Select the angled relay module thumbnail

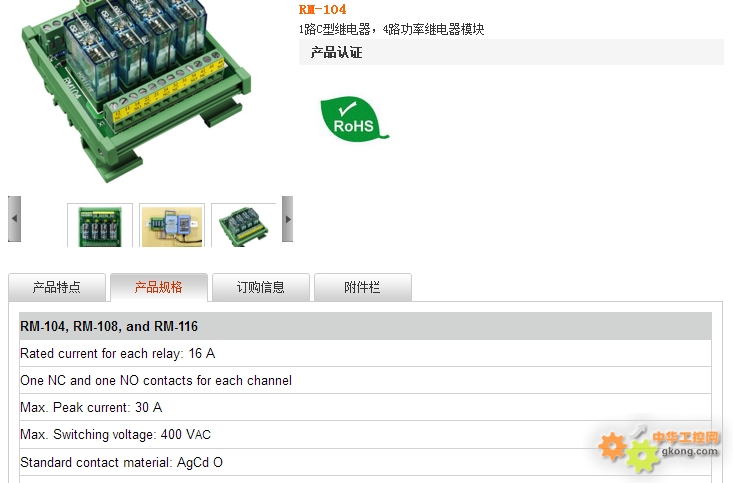coord(244,226)
